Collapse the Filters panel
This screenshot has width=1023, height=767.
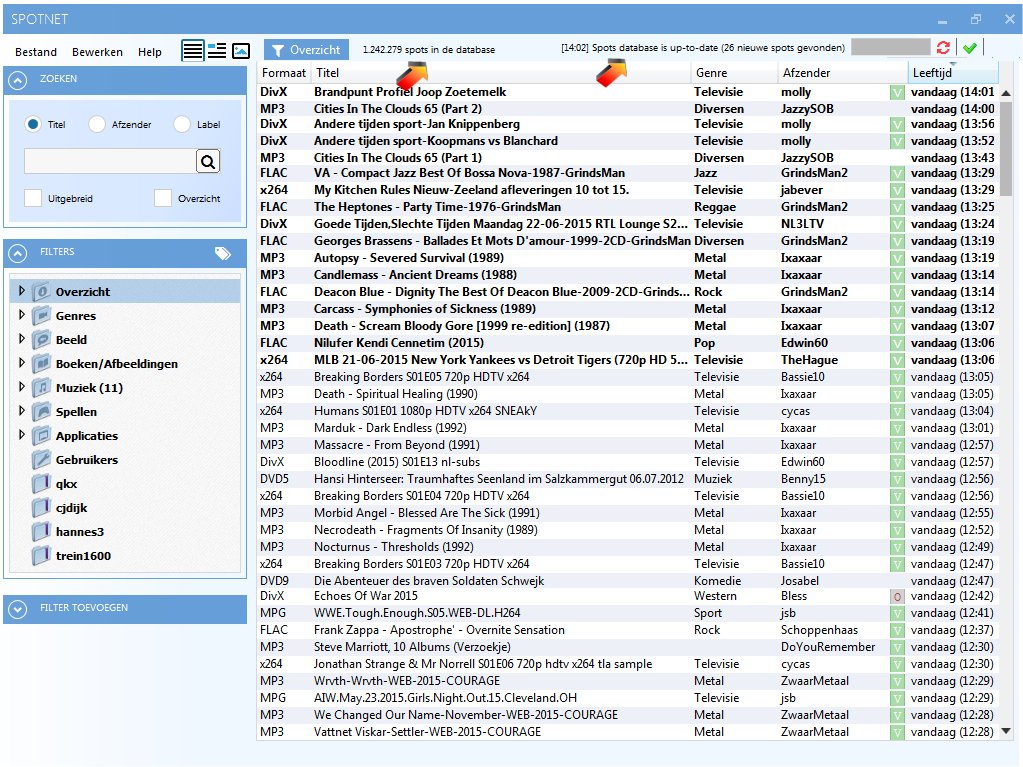pyautogui.click(x=18, y=253)
